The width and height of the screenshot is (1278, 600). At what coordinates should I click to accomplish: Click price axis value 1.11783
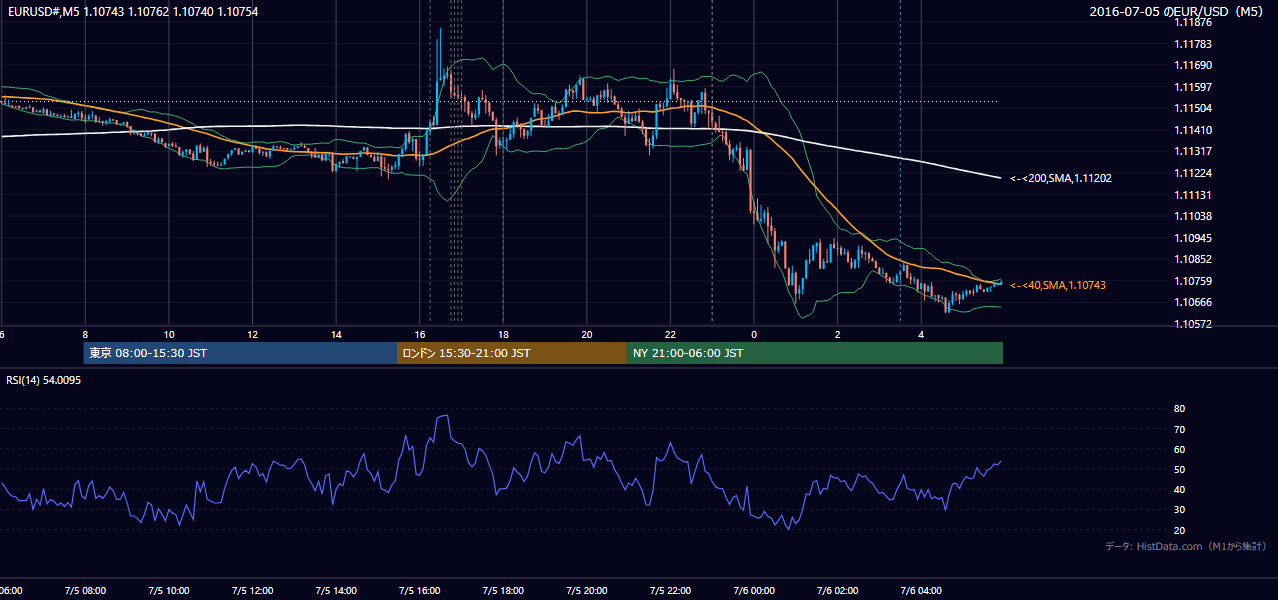click(x=1195, y=44)
